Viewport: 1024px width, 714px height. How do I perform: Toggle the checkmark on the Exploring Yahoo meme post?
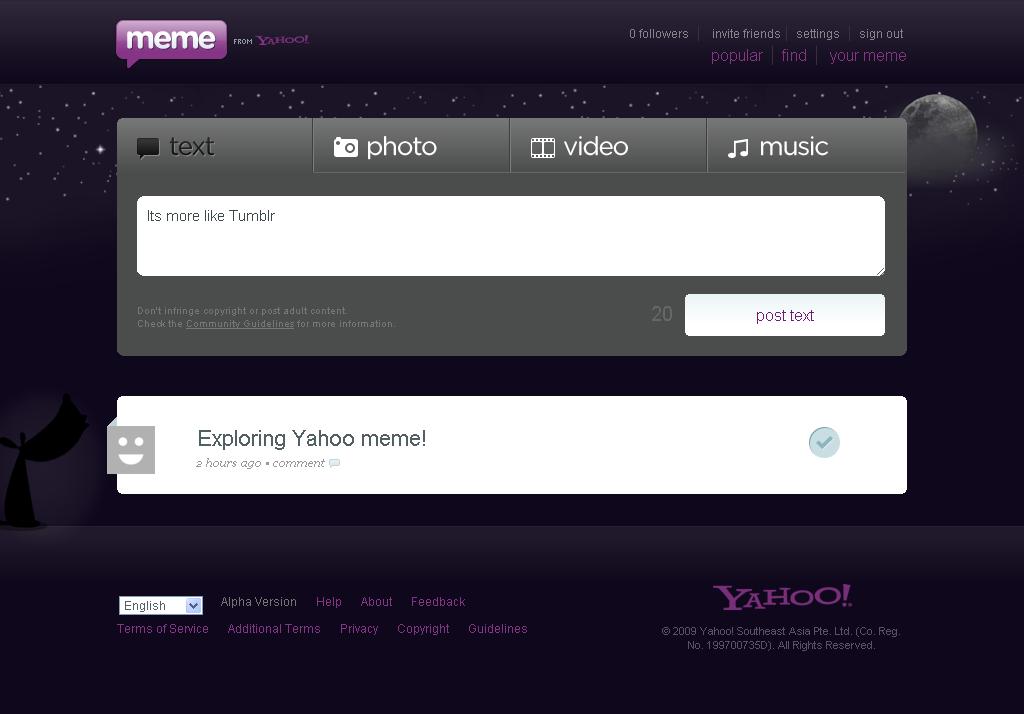[x=824, y=441]
